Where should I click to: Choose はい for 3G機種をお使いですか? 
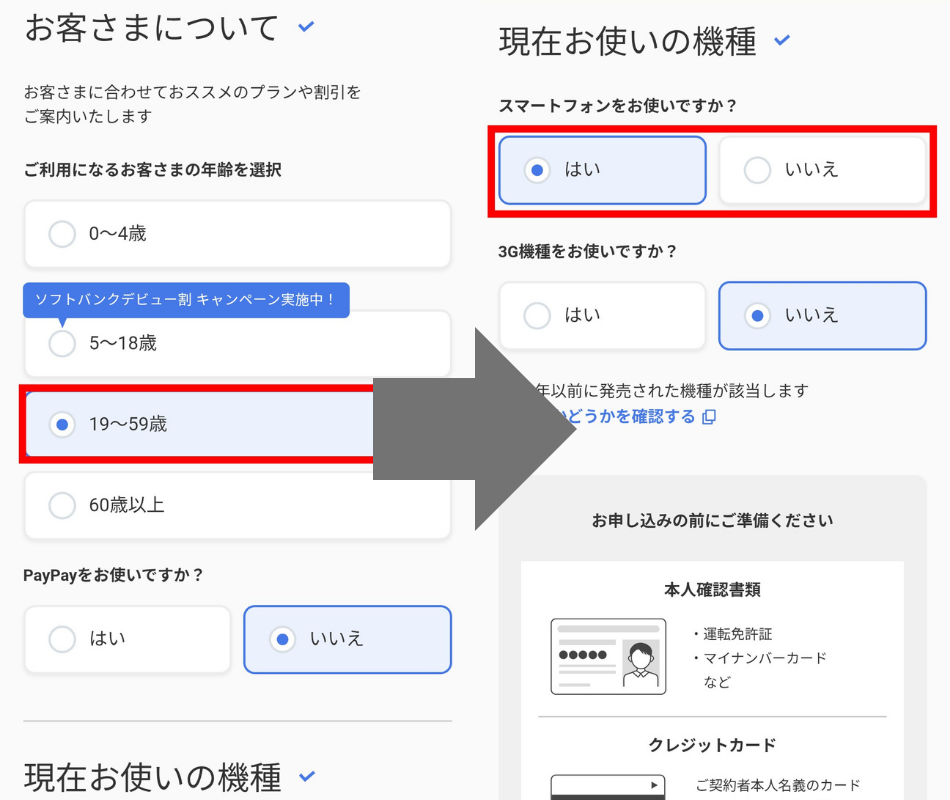pyautogui.click(x=602, y=316)
